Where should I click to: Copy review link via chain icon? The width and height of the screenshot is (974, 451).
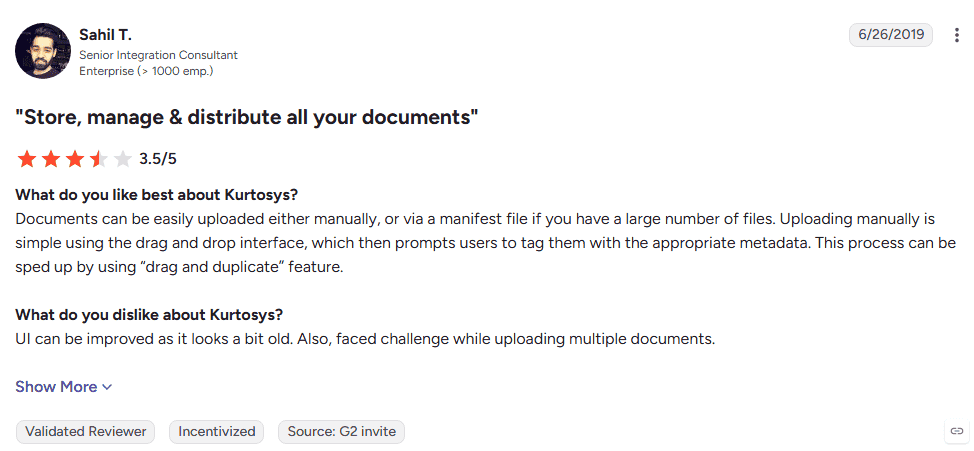coord(957,431)
